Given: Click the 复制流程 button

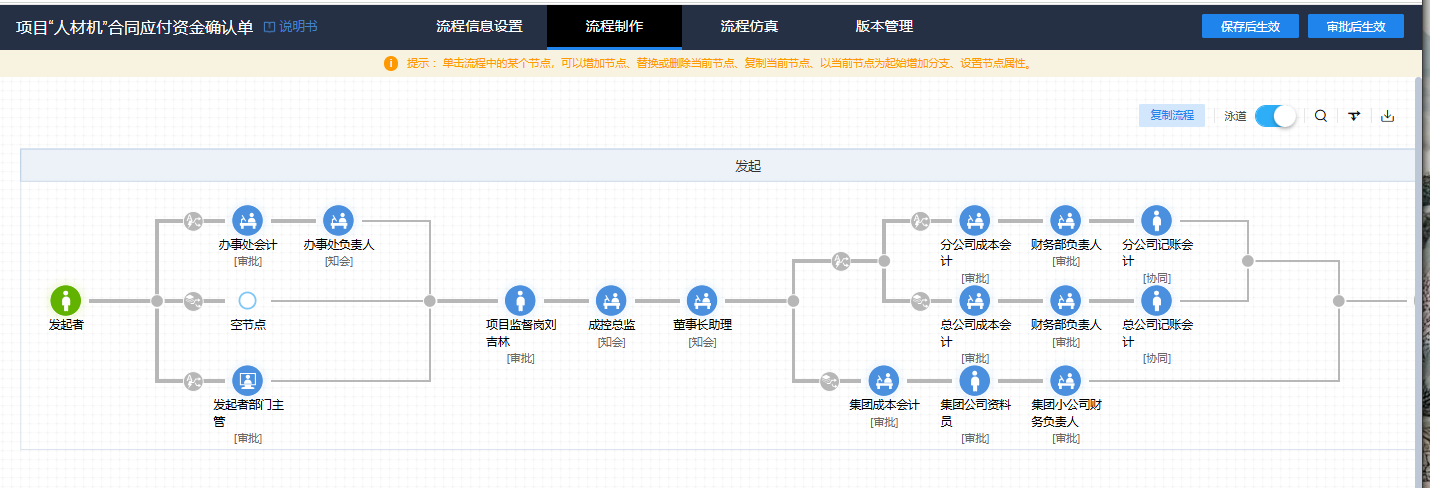Looking at the screenshot, I should point(1172,115).
